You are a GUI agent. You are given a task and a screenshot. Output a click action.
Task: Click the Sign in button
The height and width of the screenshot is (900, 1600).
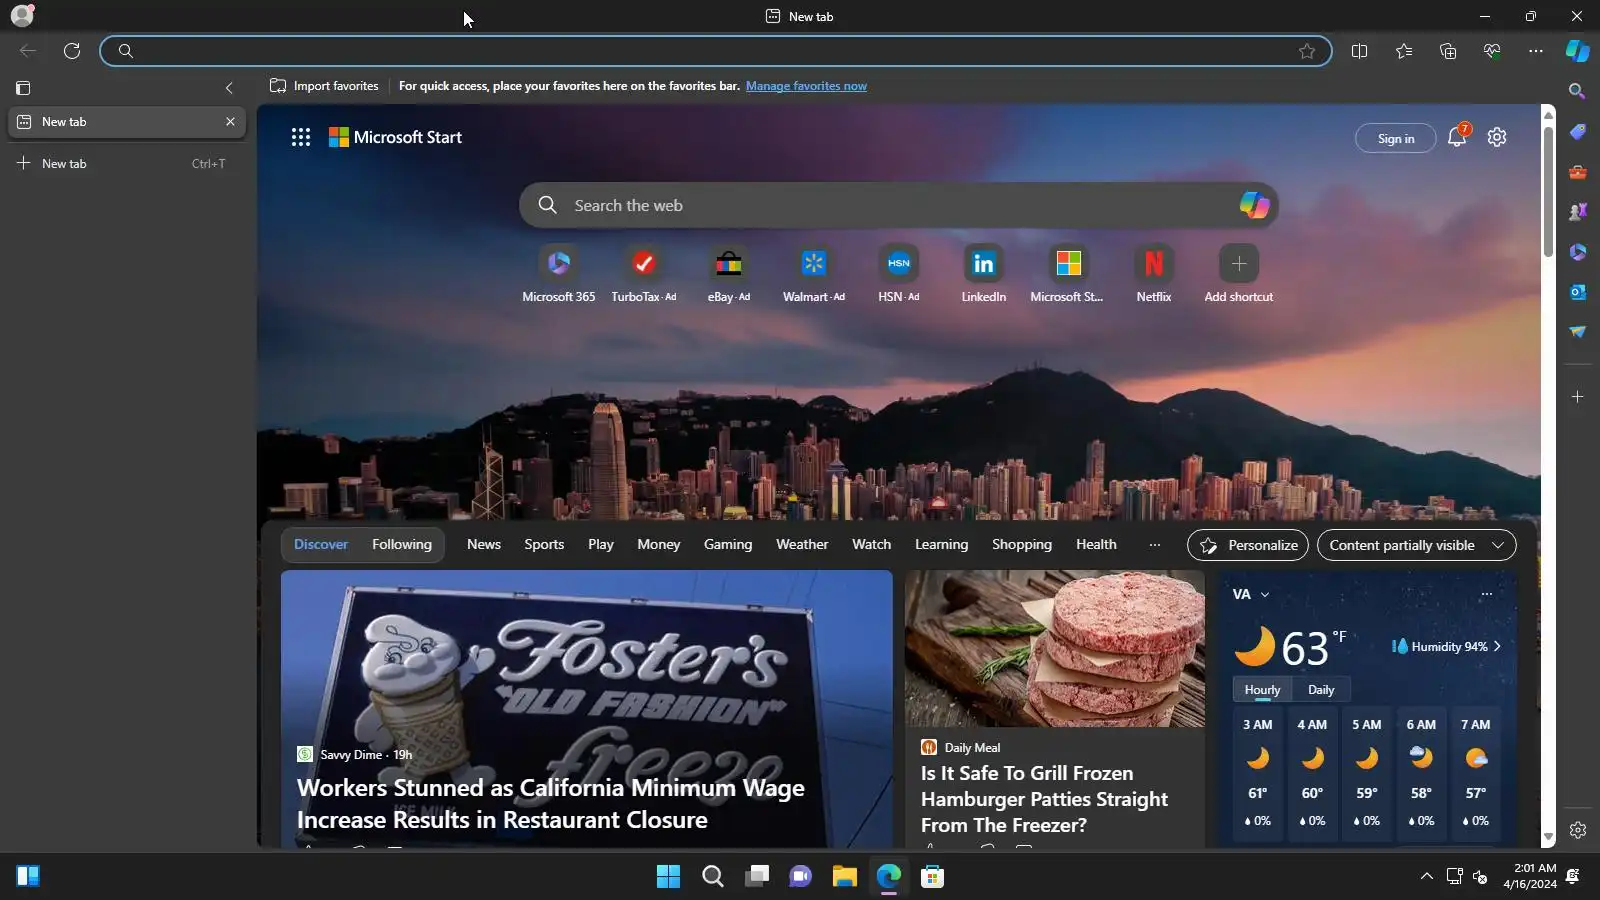(x=1396, y=138)
